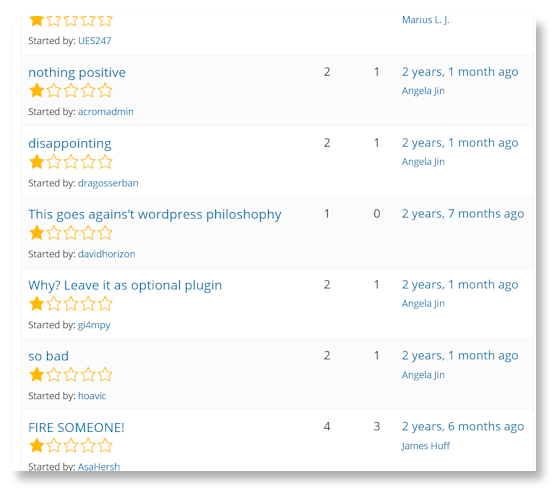Open the "so bad" review topic
This screenshot has width=553, height=488.
point(48,356)
